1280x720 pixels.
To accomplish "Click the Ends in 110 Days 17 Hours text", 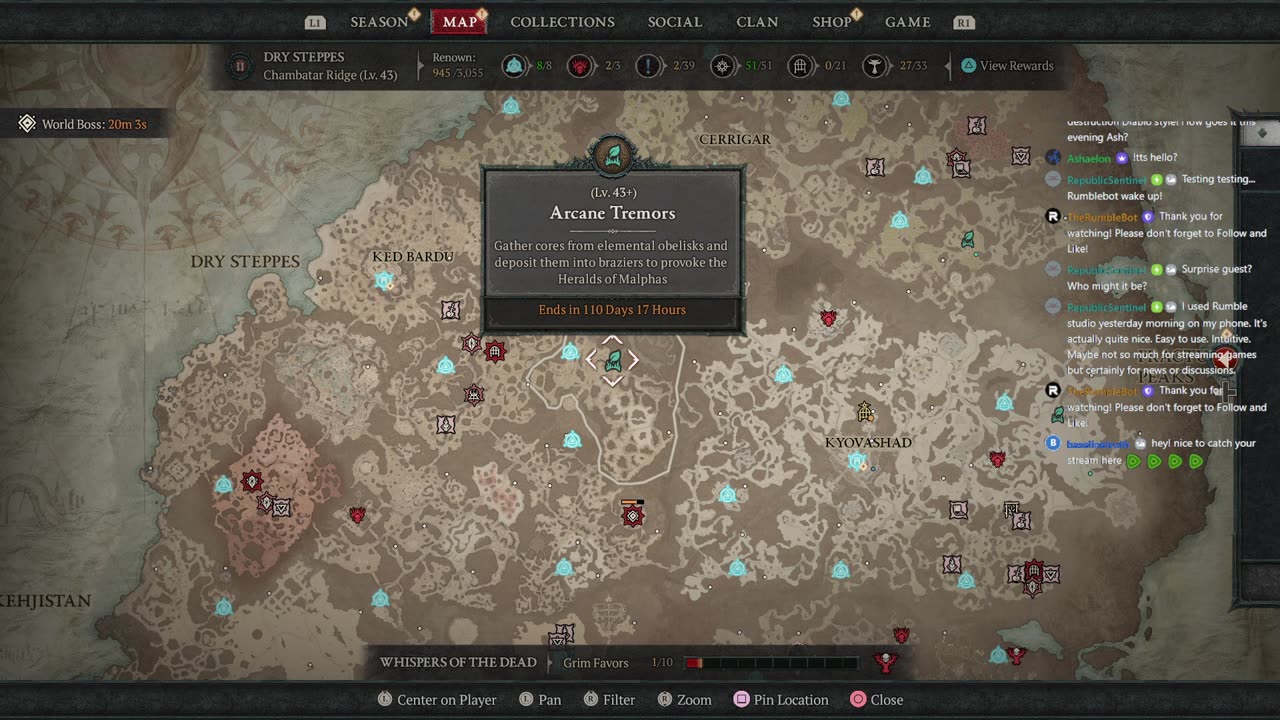I will [612, 310].
